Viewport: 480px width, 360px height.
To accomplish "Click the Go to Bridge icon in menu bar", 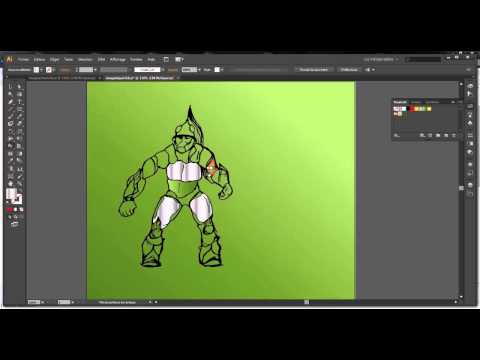I will (166, 60).
